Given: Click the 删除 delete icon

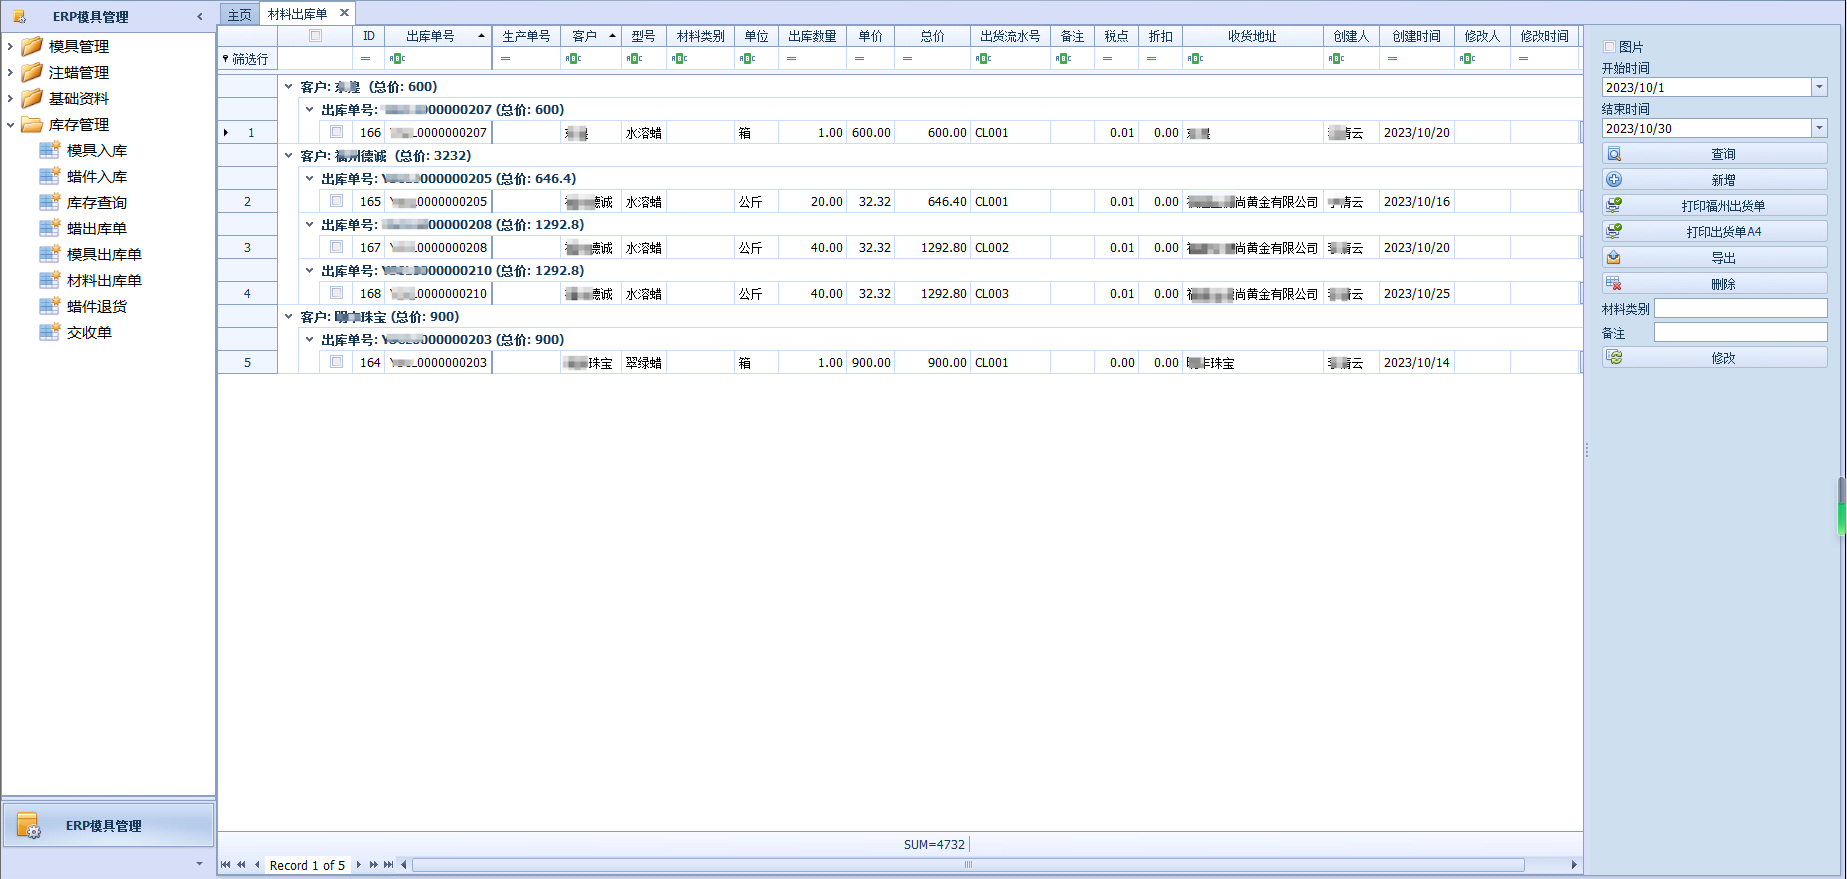Looking at the screenshot, I should [1614, 284].
